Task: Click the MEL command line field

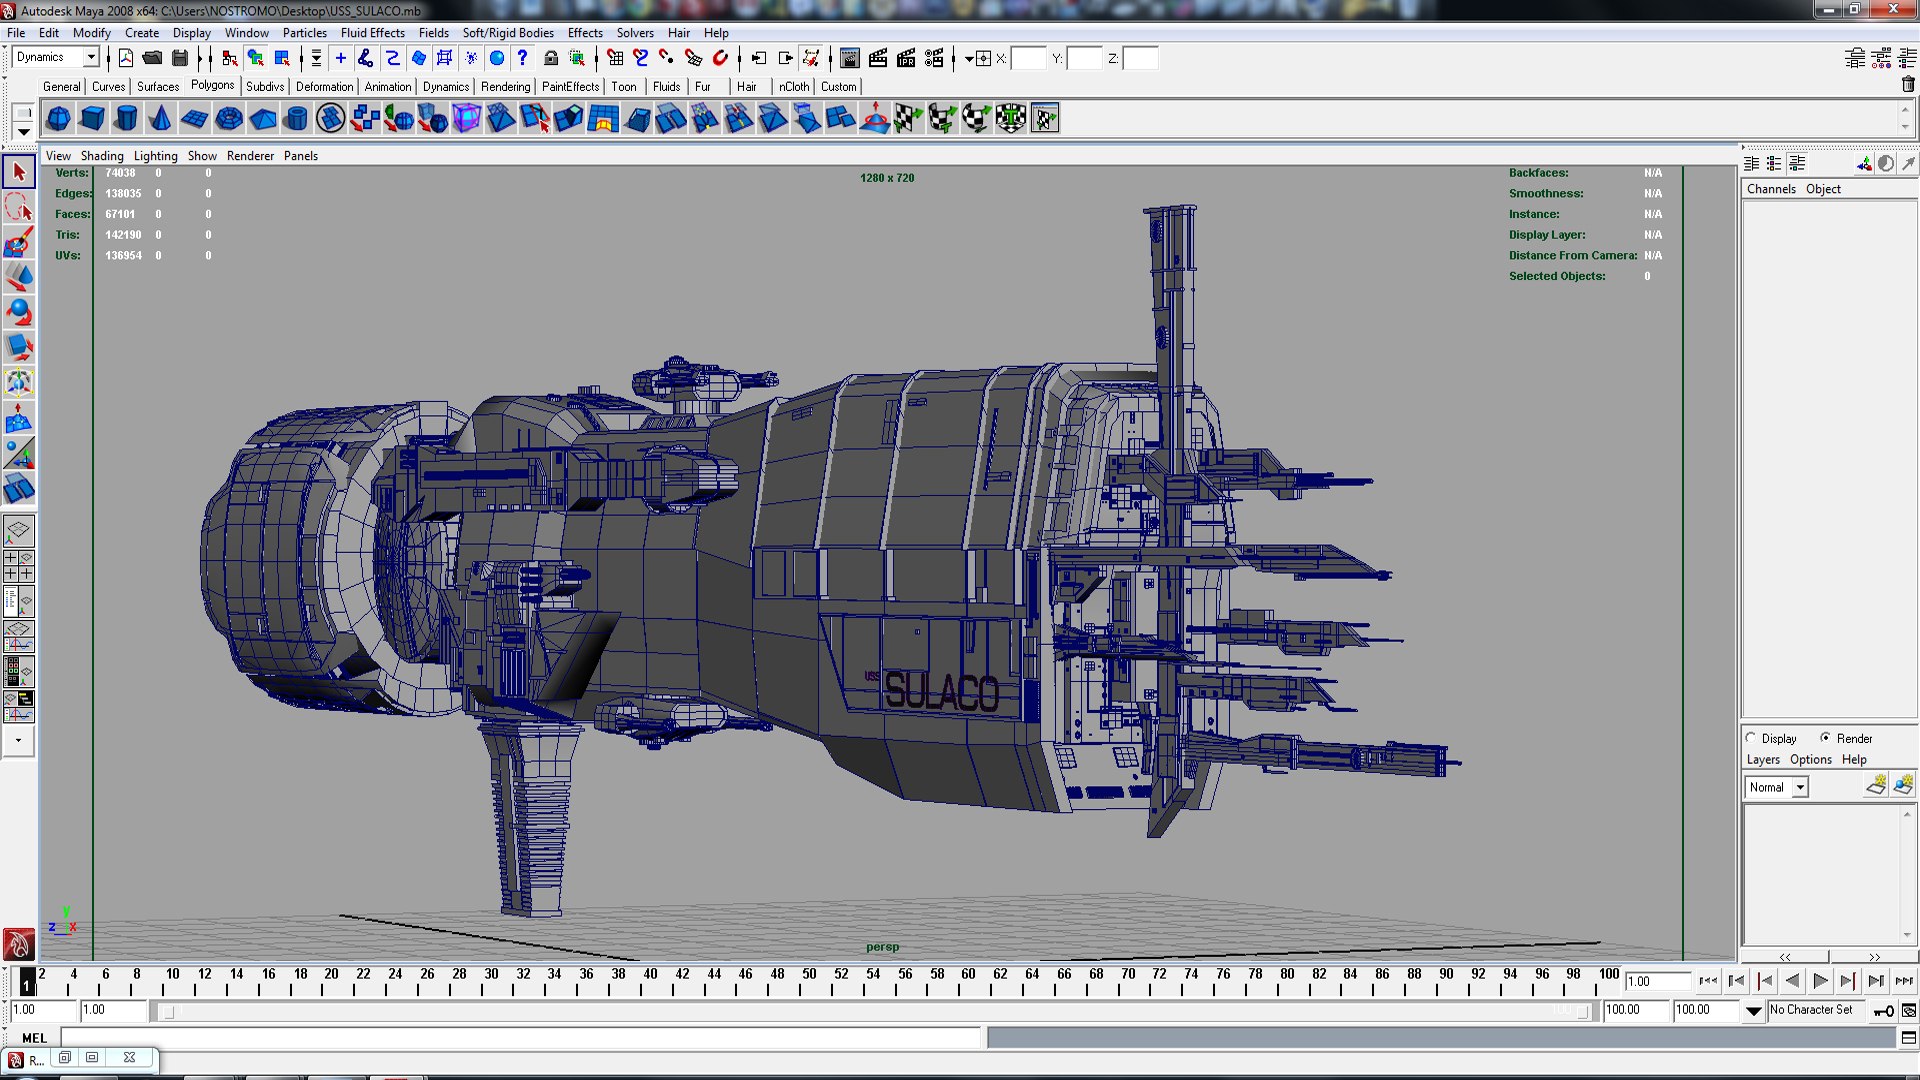Action: coord(522,1038)
